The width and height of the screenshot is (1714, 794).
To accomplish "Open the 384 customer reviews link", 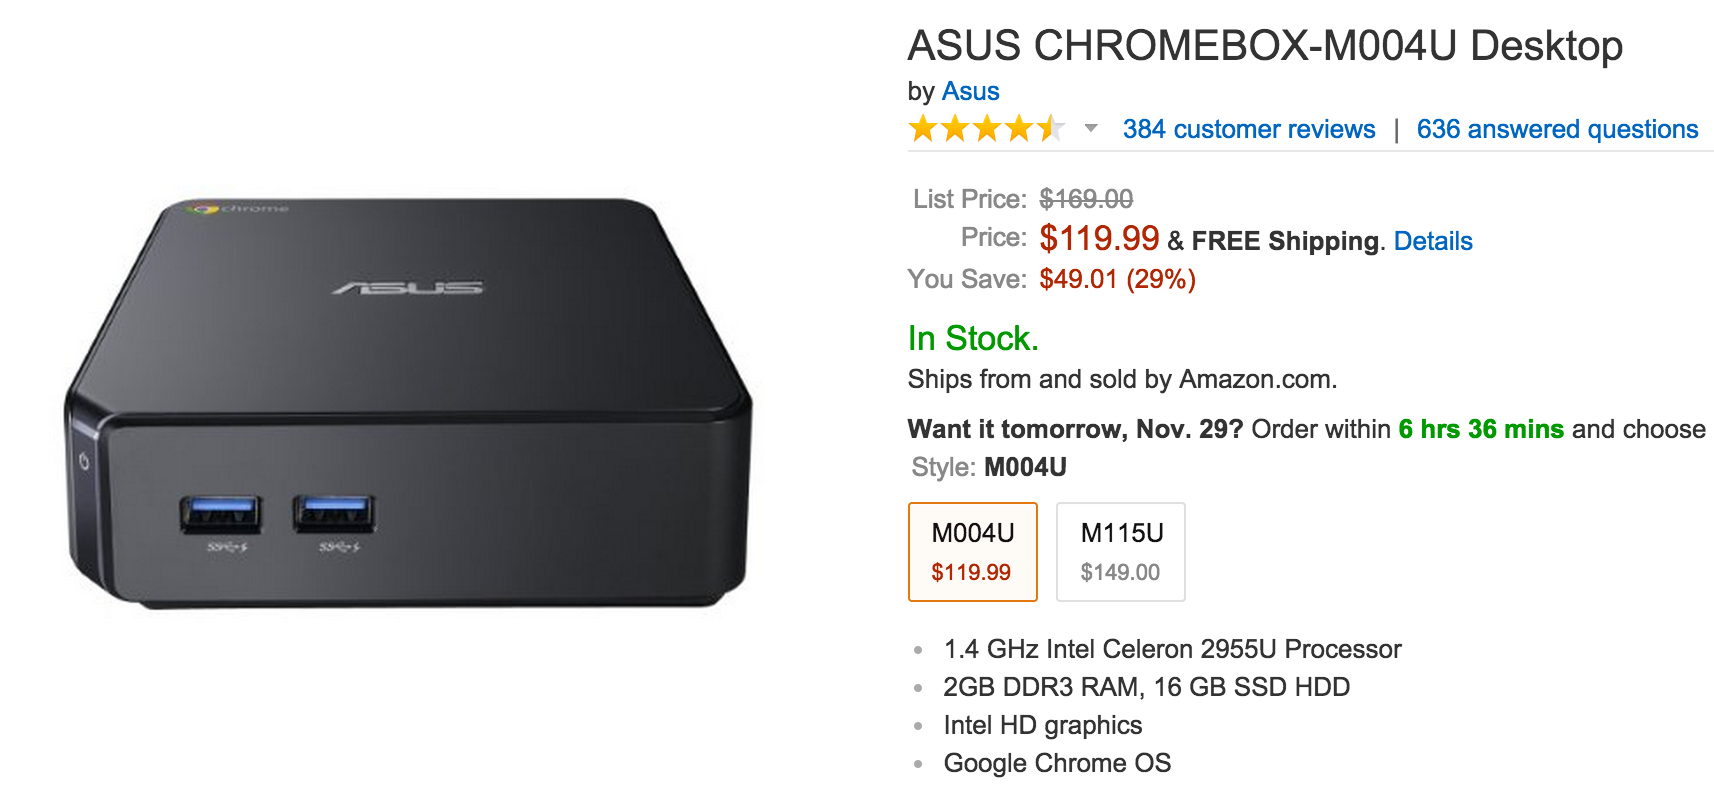I will click(1248, 129).
